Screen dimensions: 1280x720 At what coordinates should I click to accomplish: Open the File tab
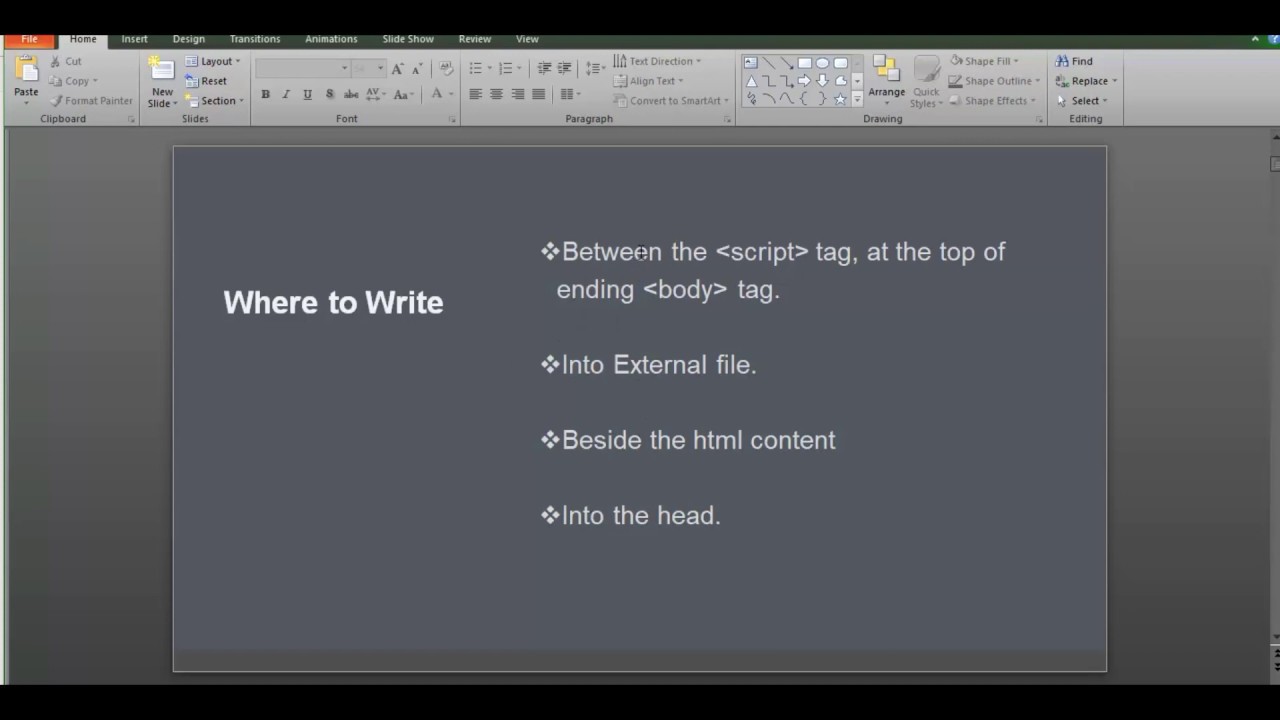[x=29, y=39]
